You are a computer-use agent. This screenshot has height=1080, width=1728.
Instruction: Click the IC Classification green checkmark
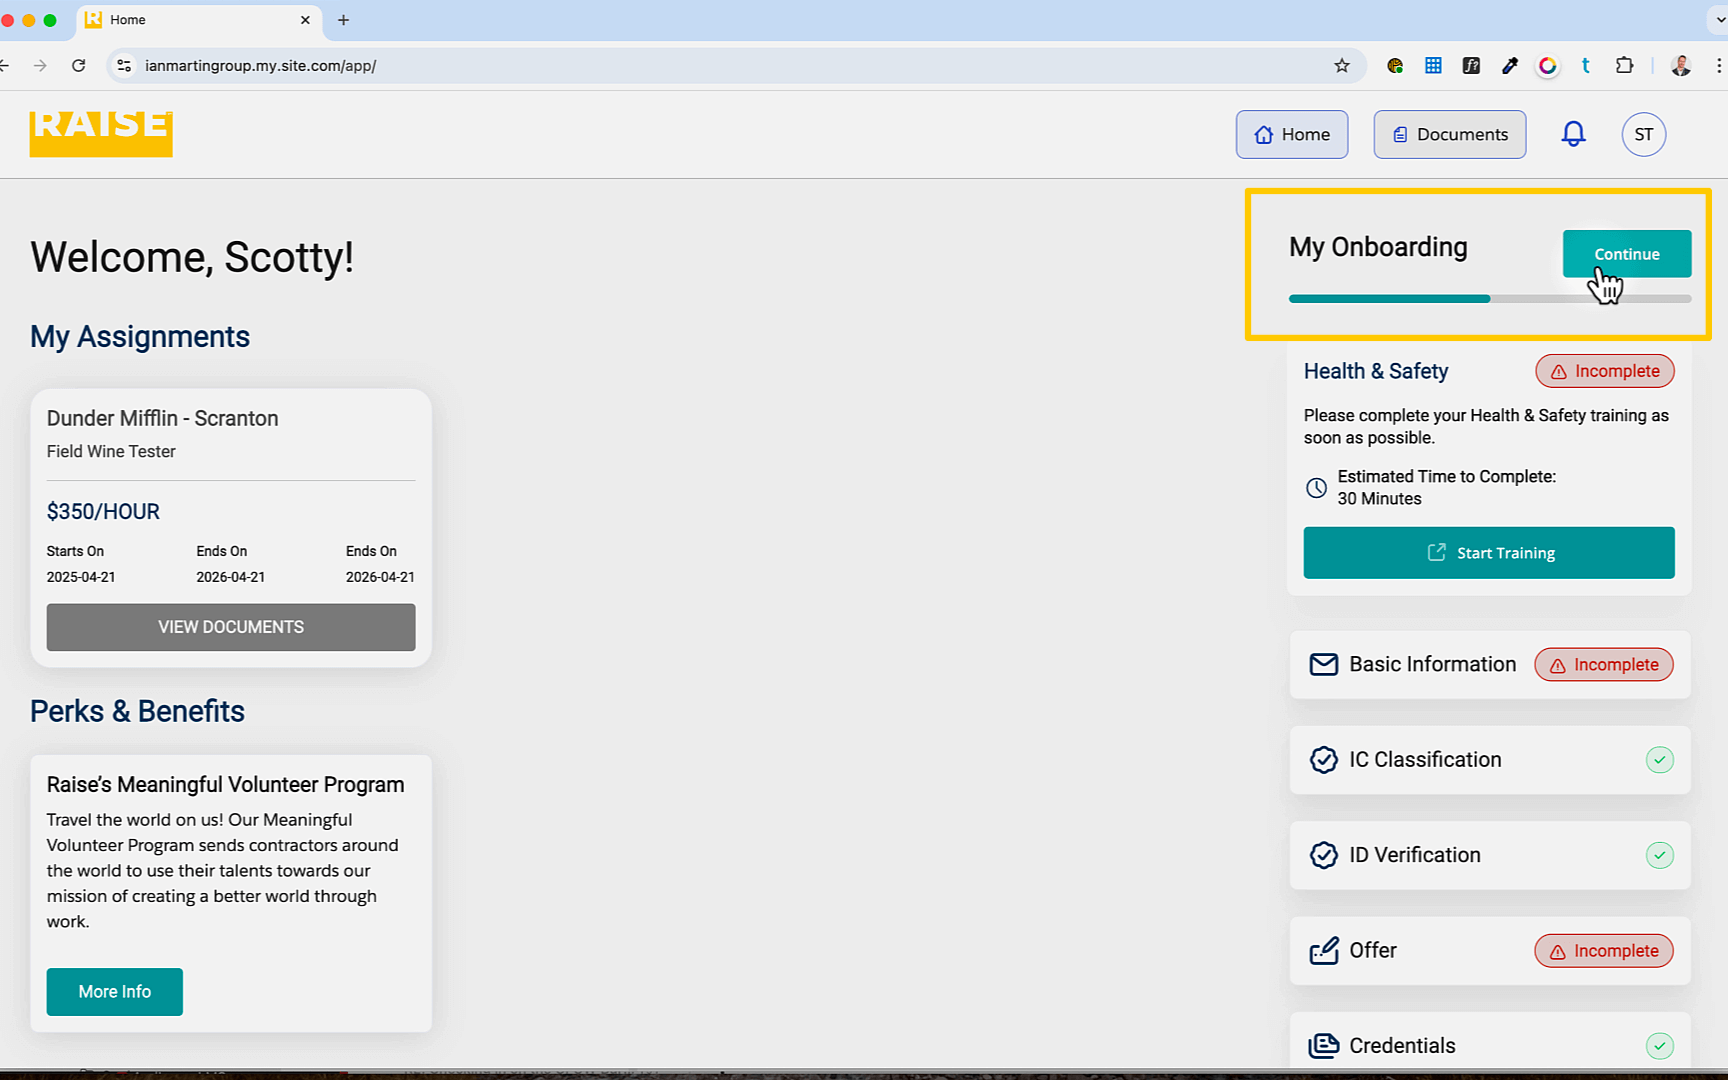pyautogui.click(x=1659, y=760)
